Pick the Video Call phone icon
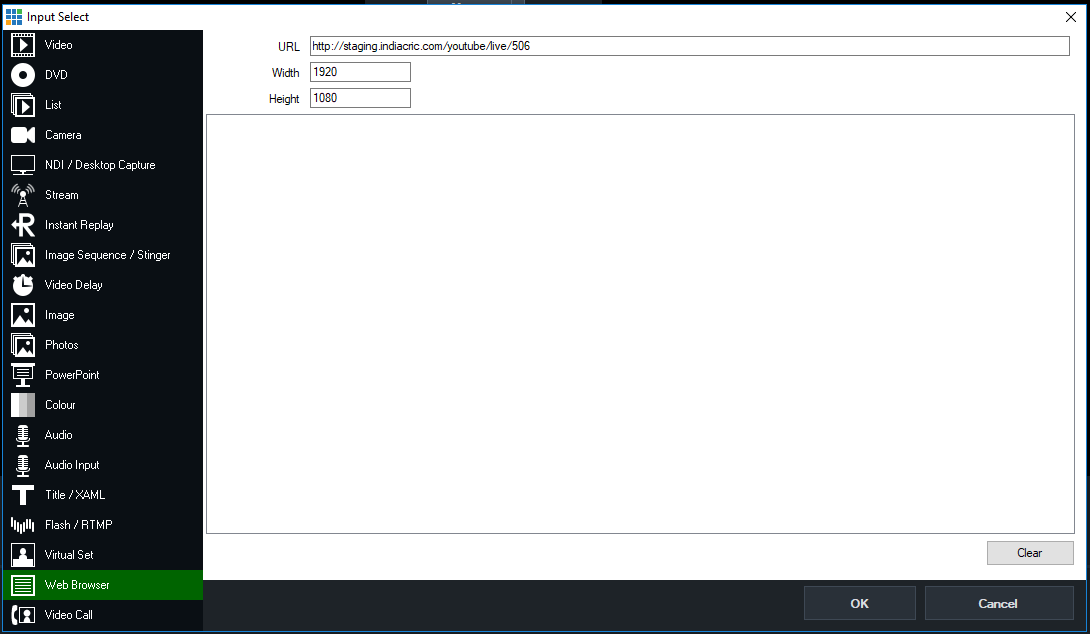Image resolution: width=1090 pixels, height=634 pixels. (x=23, y=615)
